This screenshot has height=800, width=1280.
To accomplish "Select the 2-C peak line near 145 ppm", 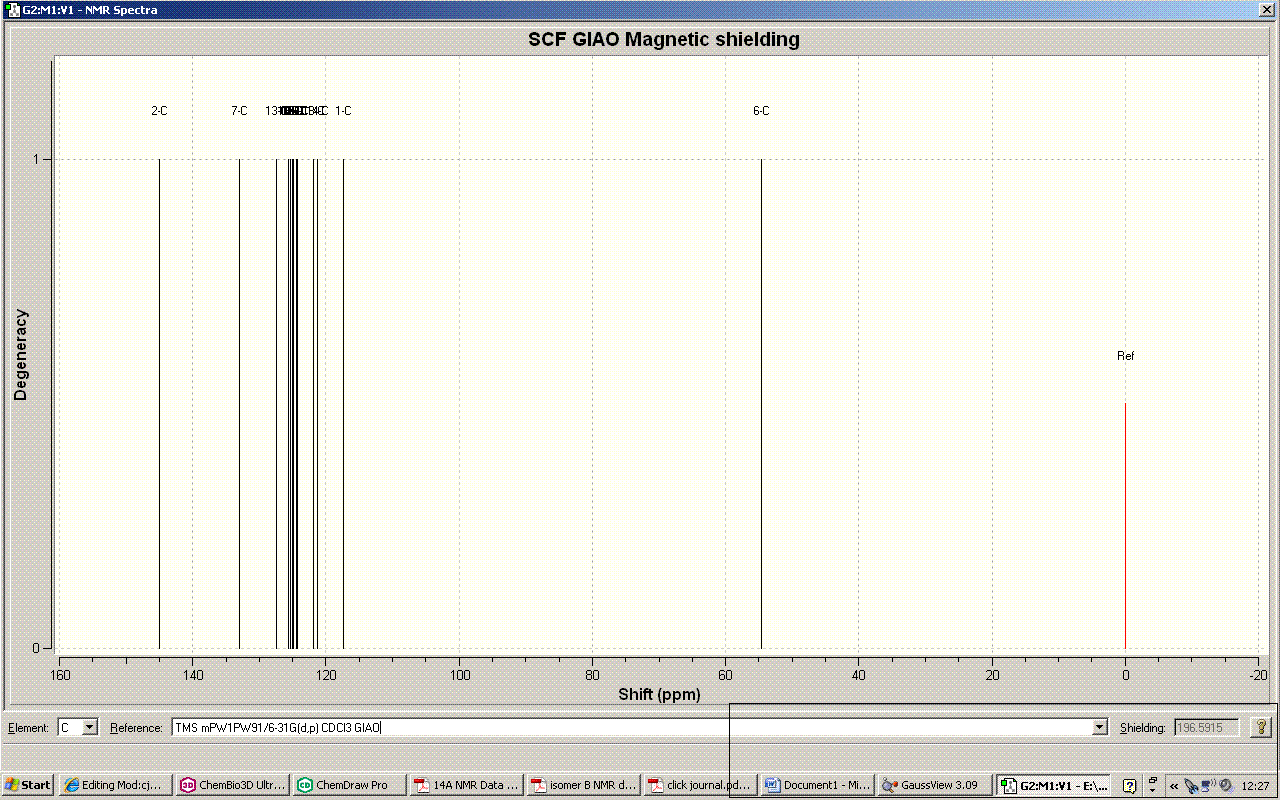I will 159,403.
